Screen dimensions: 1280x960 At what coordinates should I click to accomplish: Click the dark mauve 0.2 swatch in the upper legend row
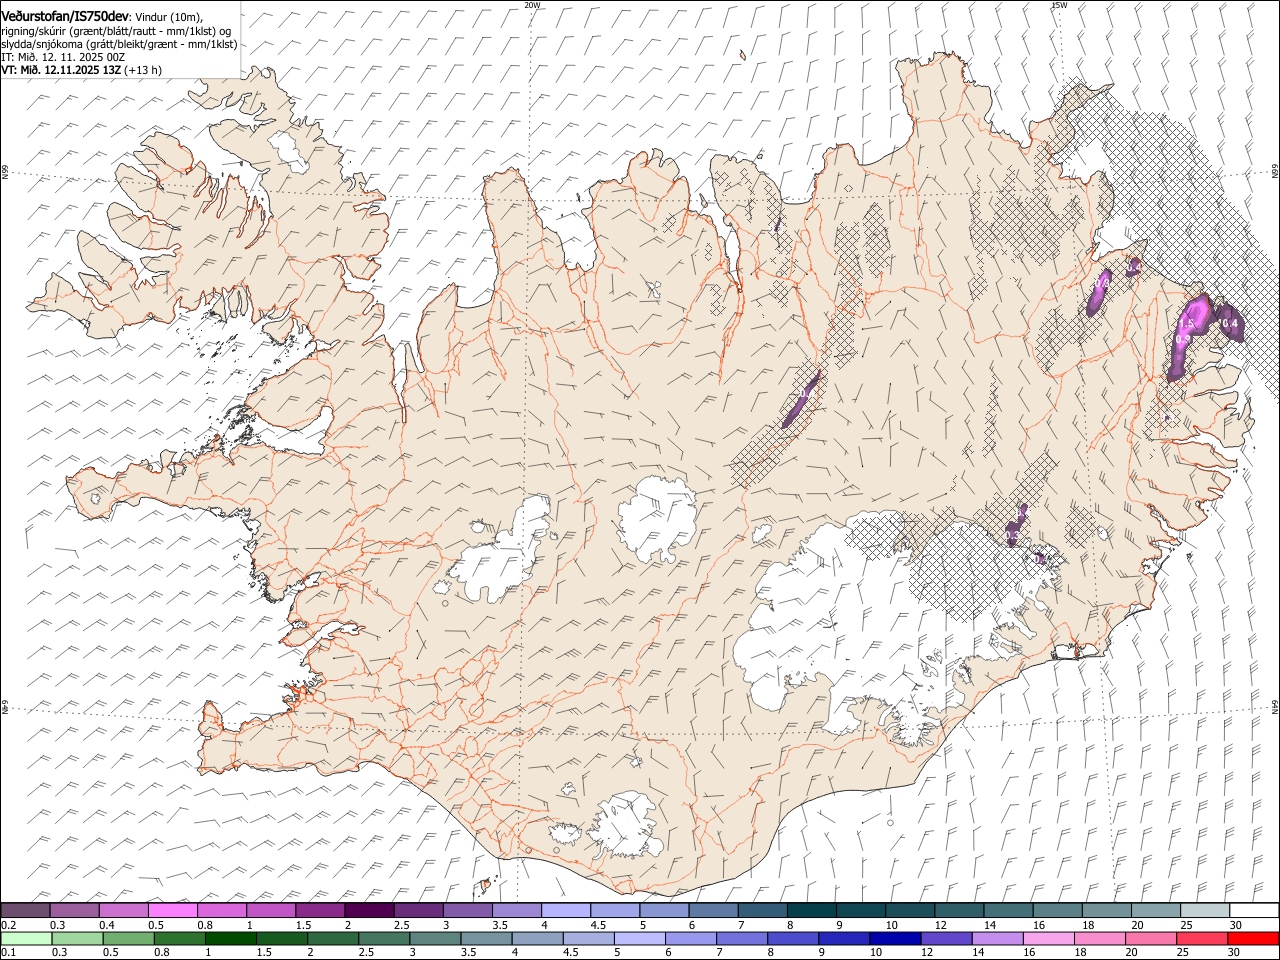[25, 910]
